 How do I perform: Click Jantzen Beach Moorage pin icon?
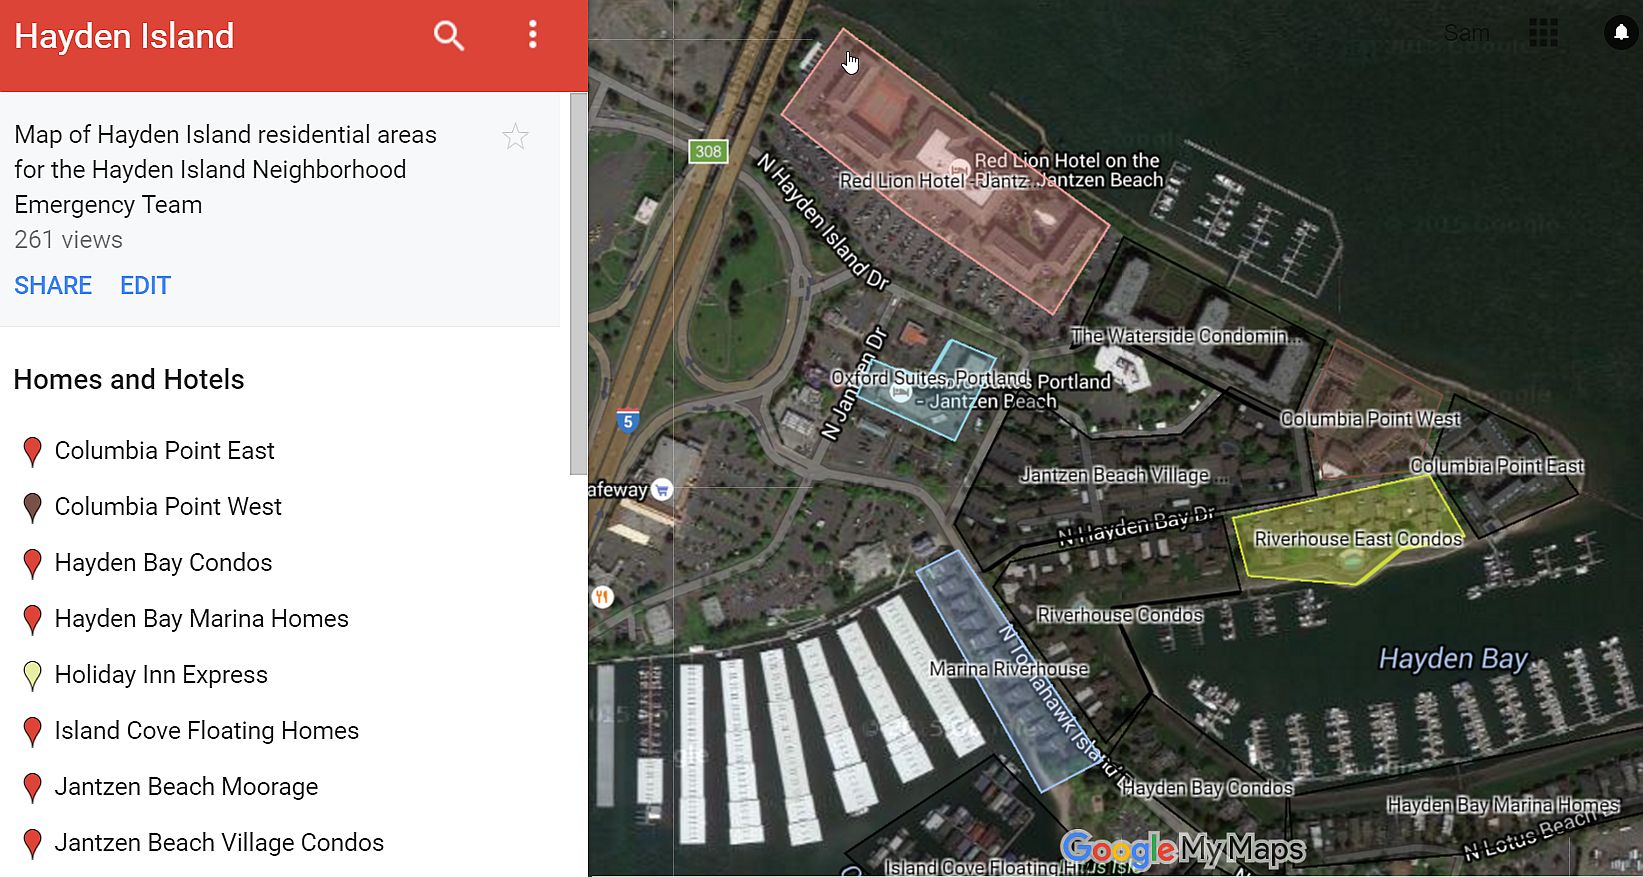point(32,788)
